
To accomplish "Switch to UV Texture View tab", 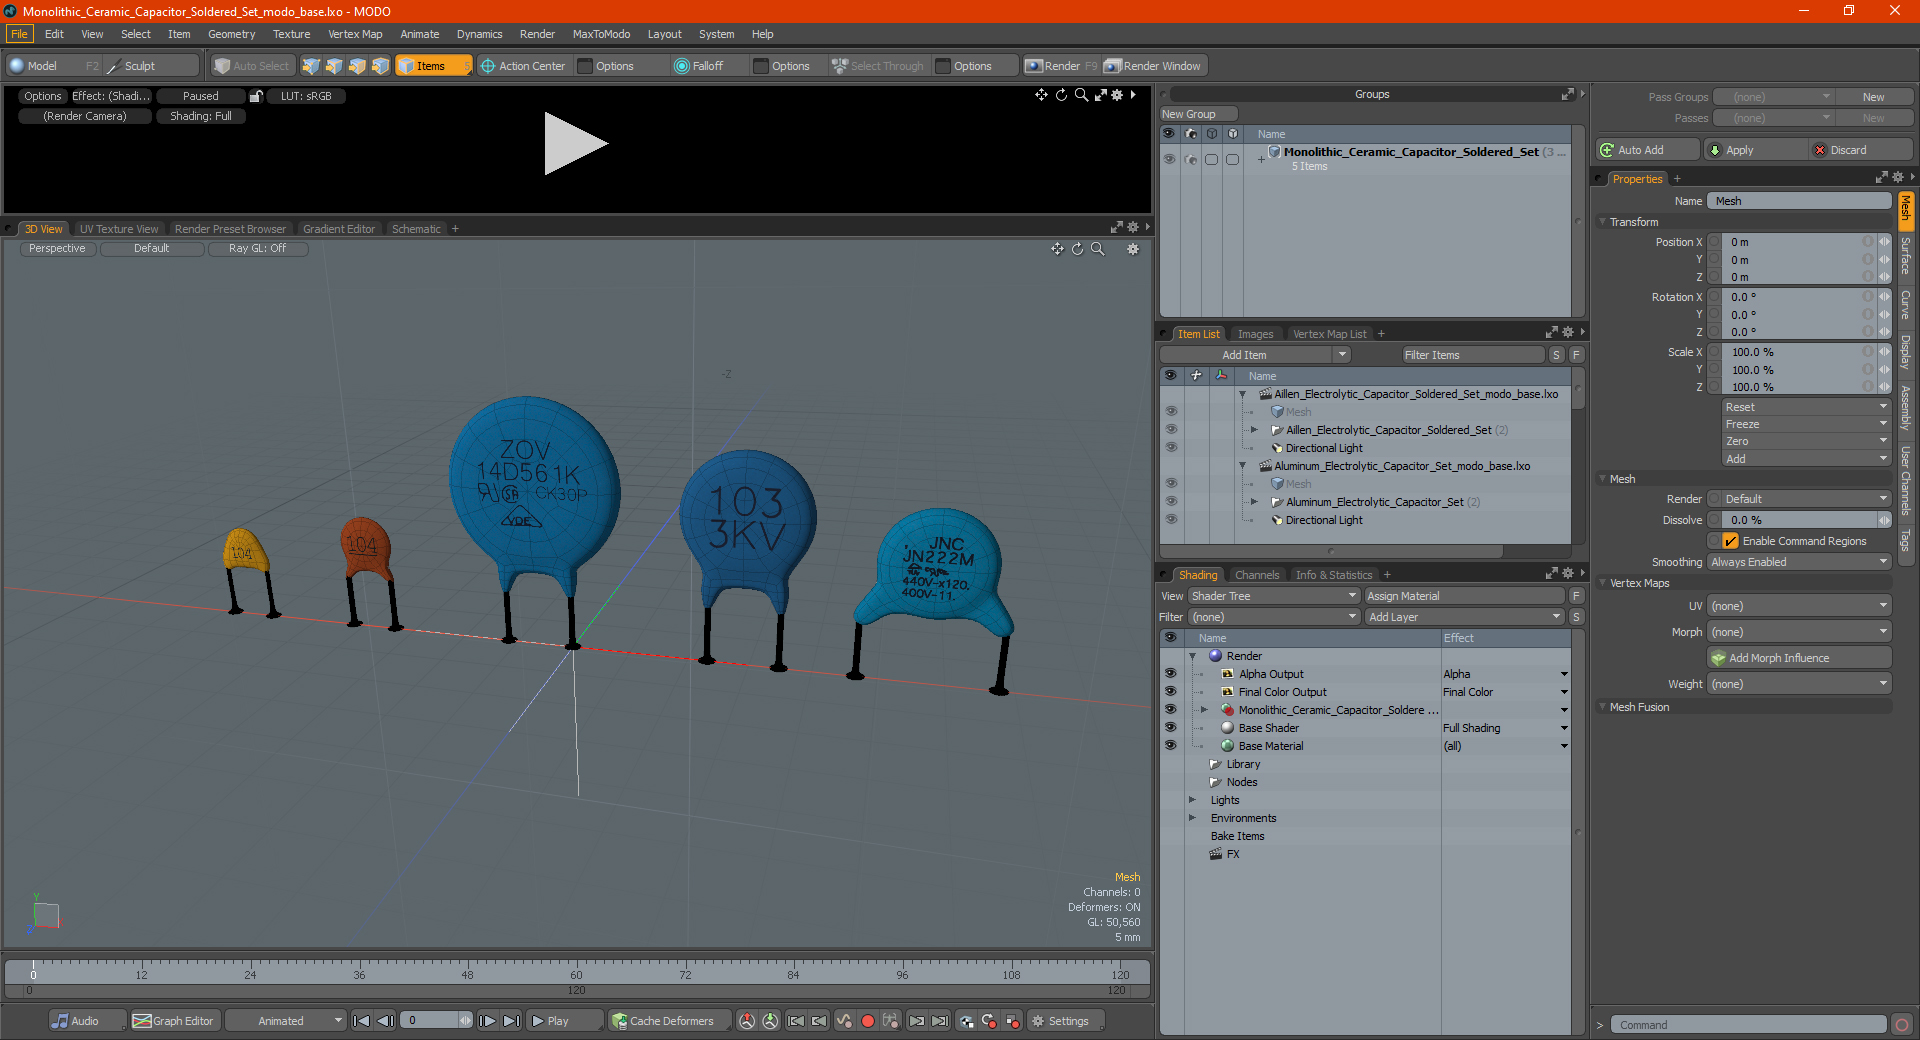I will [119, 229].
